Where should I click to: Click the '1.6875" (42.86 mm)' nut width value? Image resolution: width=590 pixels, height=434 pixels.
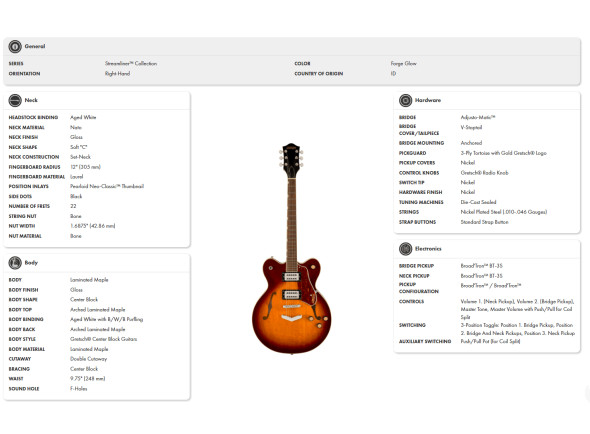(93, 226)
